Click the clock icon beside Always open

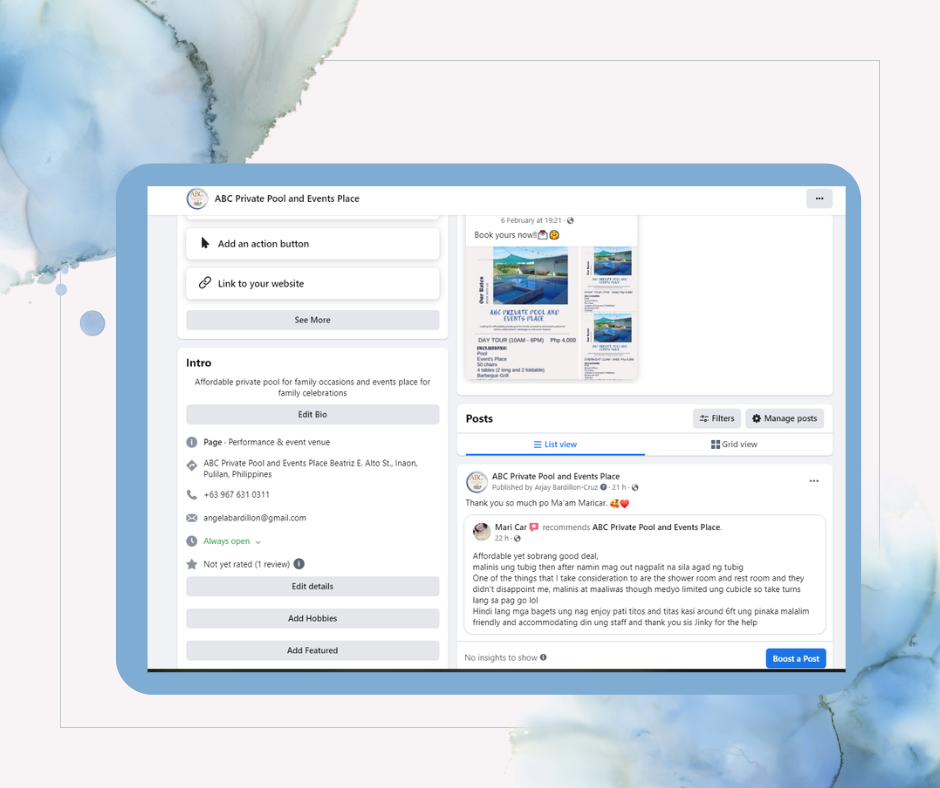192,541
